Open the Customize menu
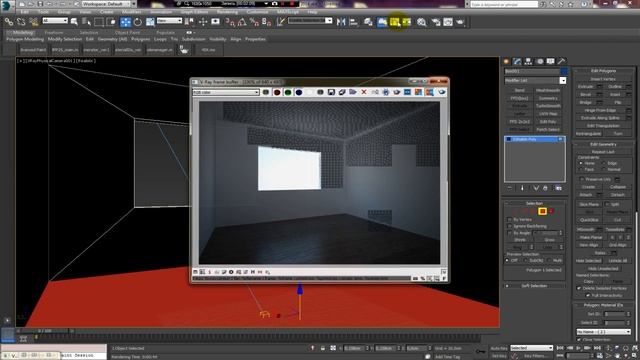 coord(257,12)
